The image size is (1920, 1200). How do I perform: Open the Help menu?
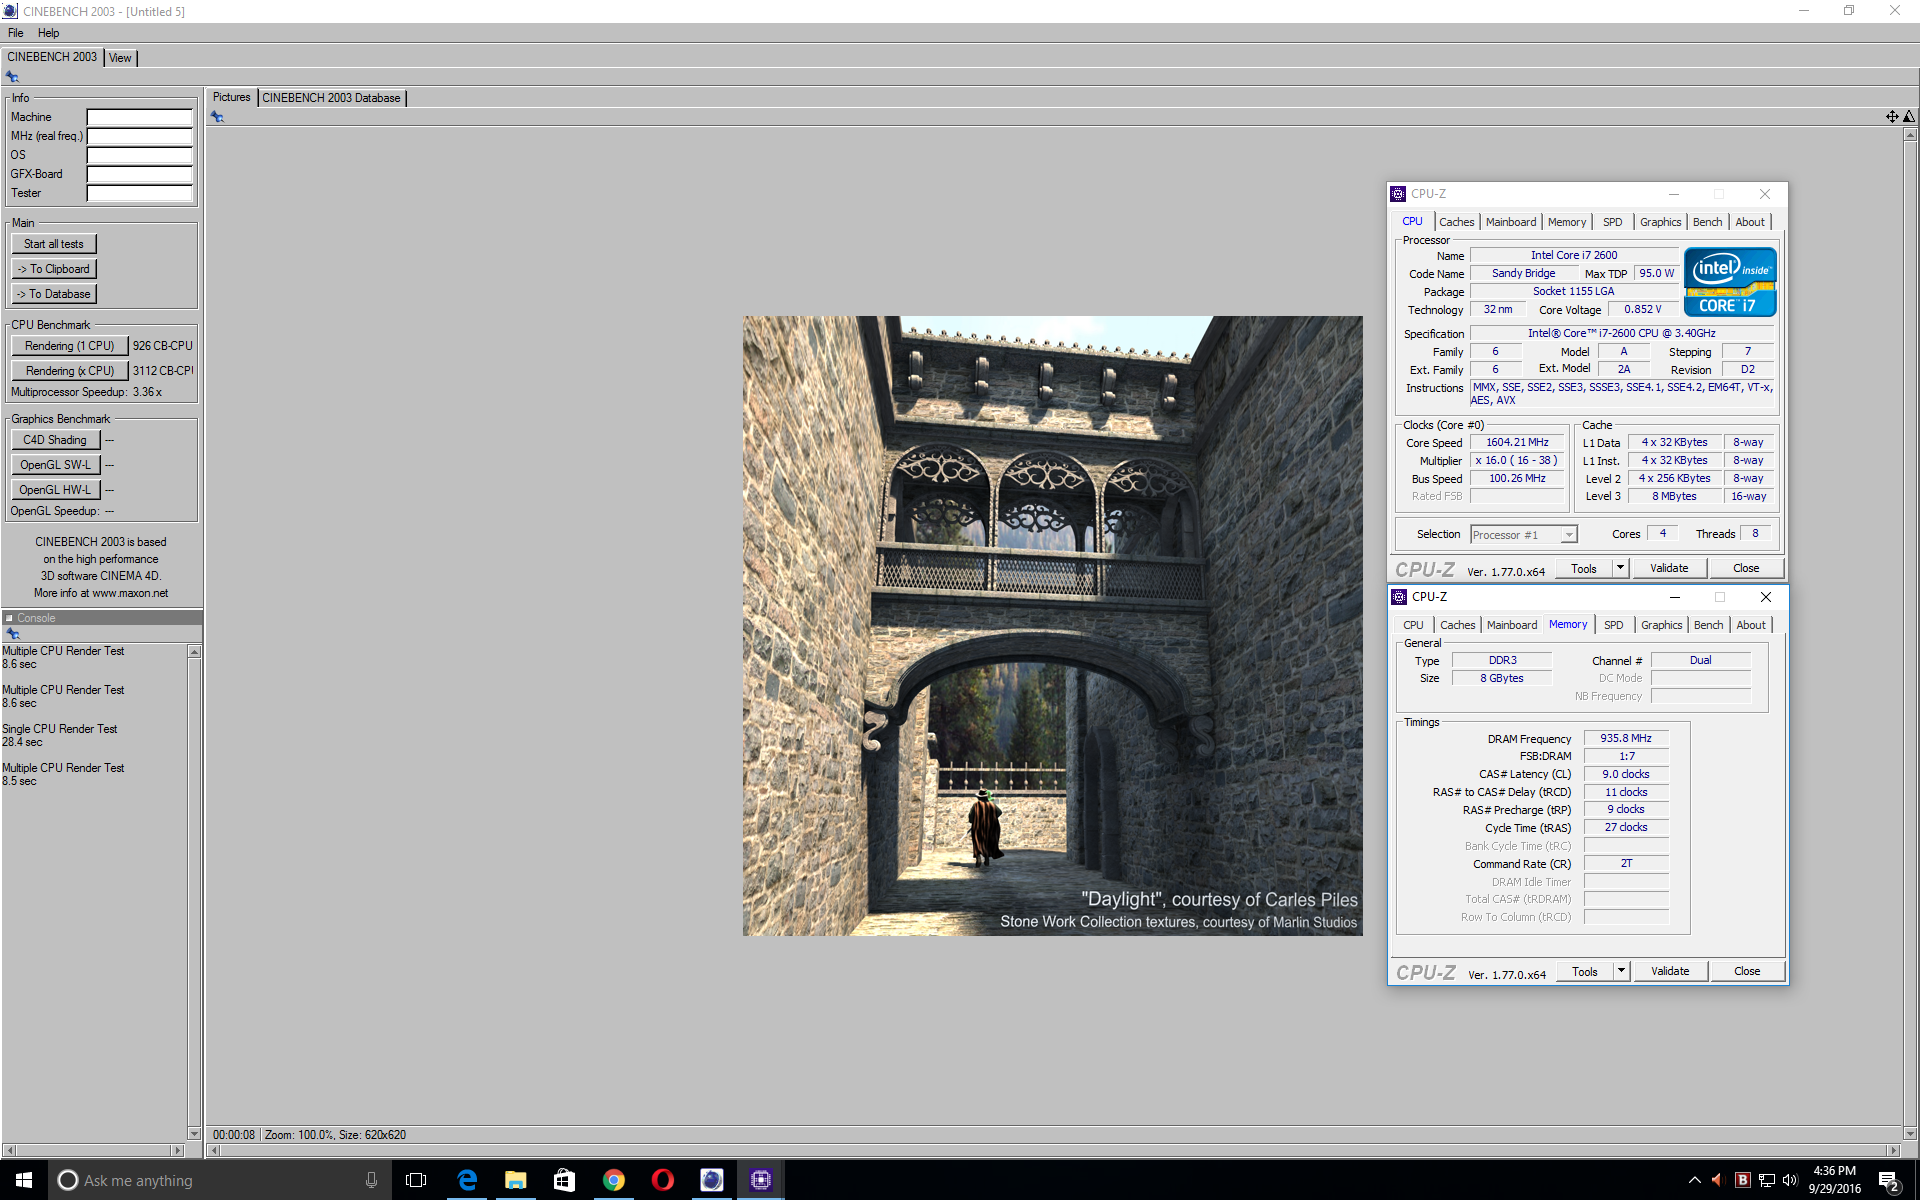click(x=48, y=33)
